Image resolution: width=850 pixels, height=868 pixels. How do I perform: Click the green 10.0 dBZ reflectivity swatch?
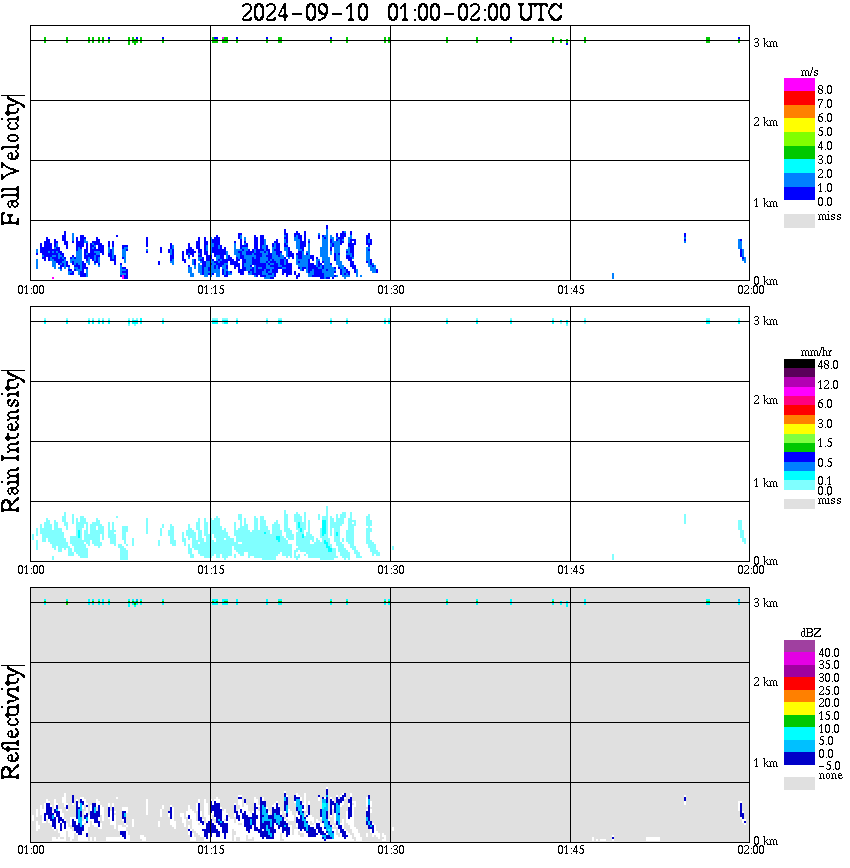pyautogui.click(x=799, y=721)
